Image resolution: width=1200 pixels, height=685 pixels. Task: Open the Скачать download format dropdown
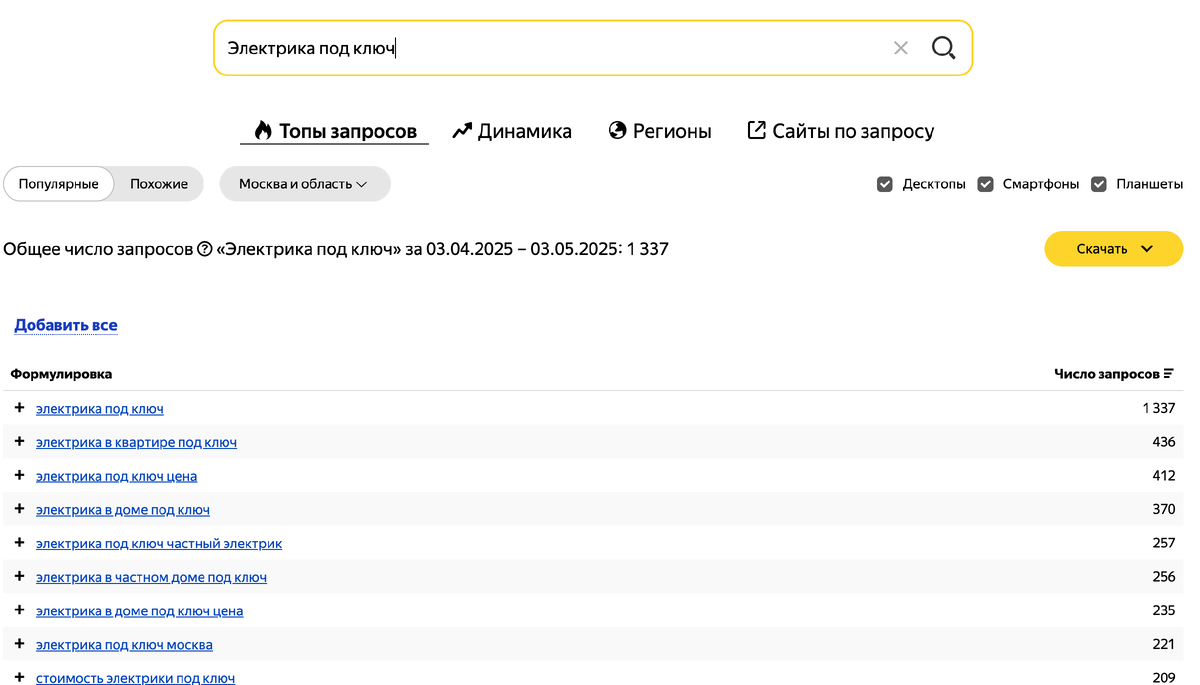[x=1113, y=248]
